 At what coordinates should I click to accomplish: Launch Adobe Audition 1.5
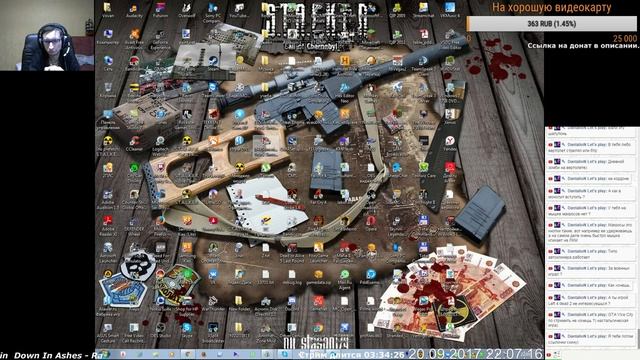[108, 199]
